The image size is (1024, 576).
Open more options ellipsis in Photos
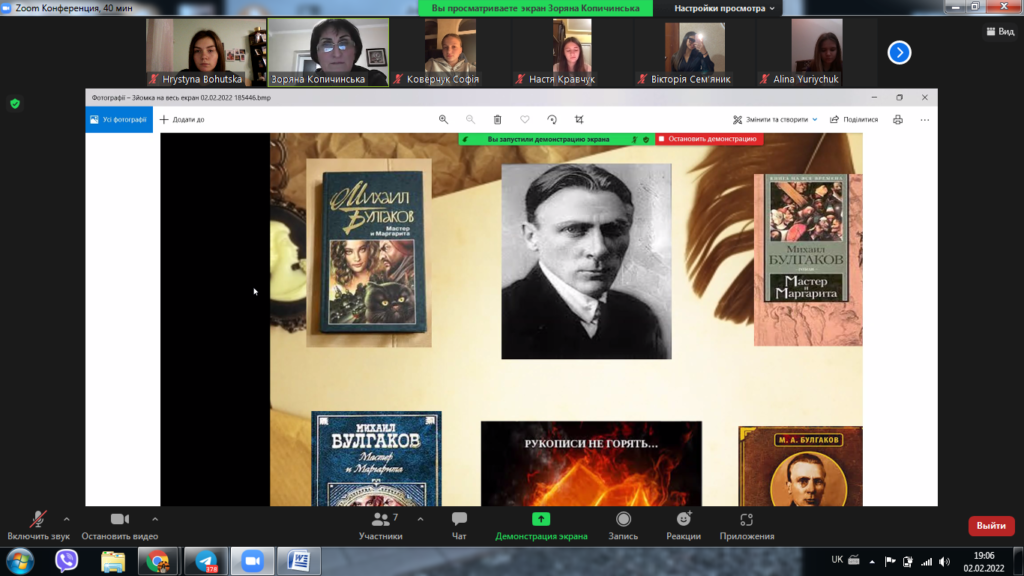pos(925,120)
